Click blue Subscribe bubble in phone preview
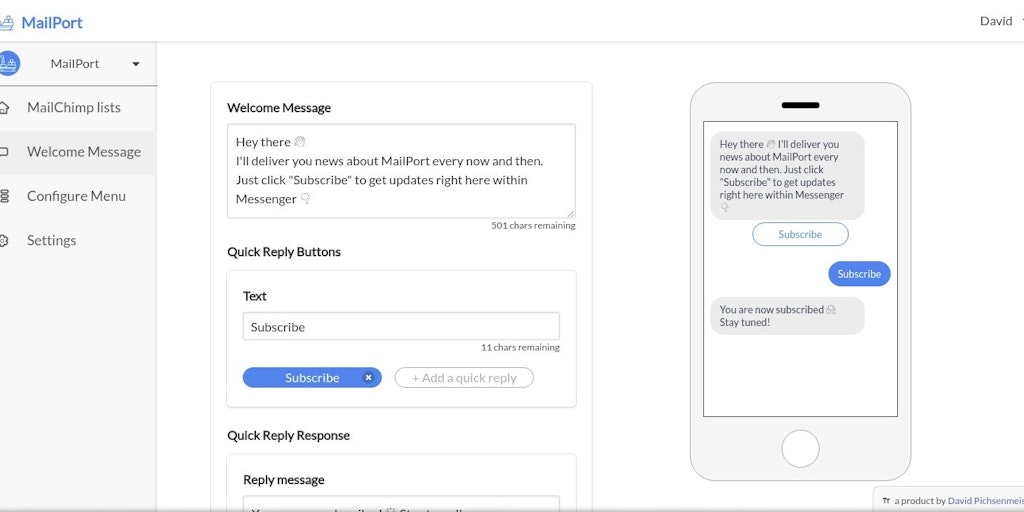 [859, 274]
